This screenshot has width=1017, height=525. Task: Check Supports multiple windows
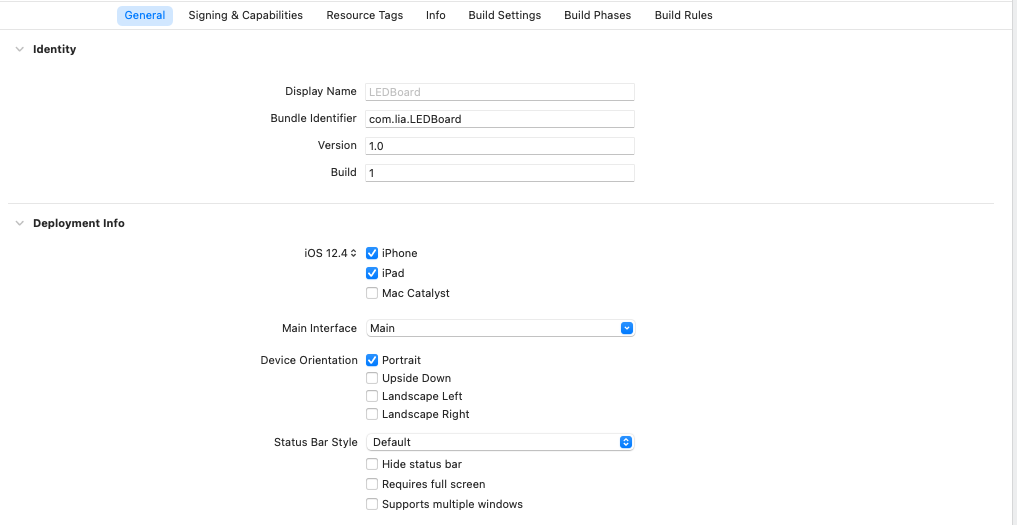pyautogui.click(x=372, y=504)
